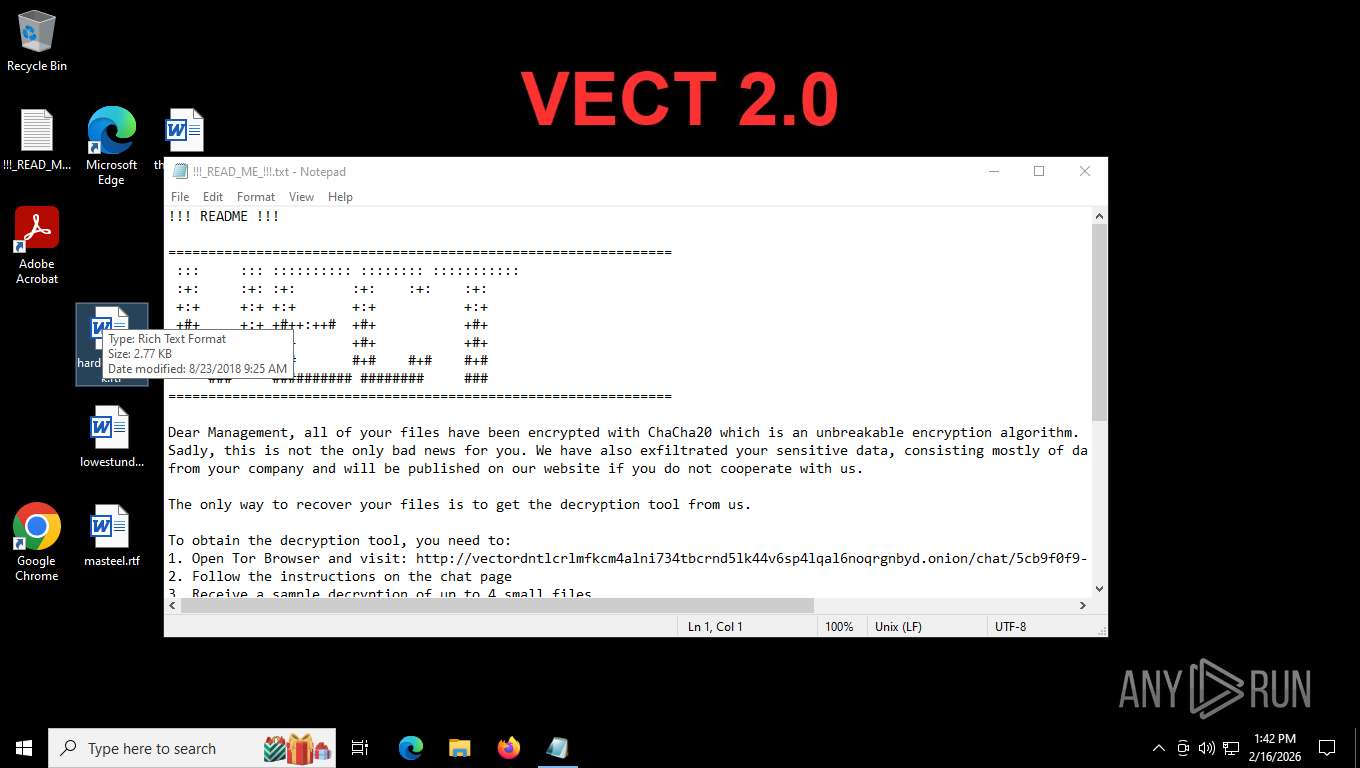Click the "UTF-8" status bar entry
The height and width of the screenshot is (768, 1360).
1010,627
